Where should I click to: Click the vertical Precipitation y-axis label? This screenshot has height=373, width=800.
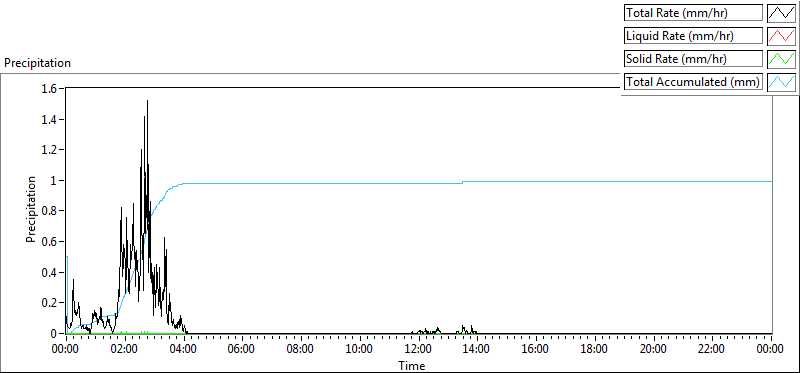31,209
